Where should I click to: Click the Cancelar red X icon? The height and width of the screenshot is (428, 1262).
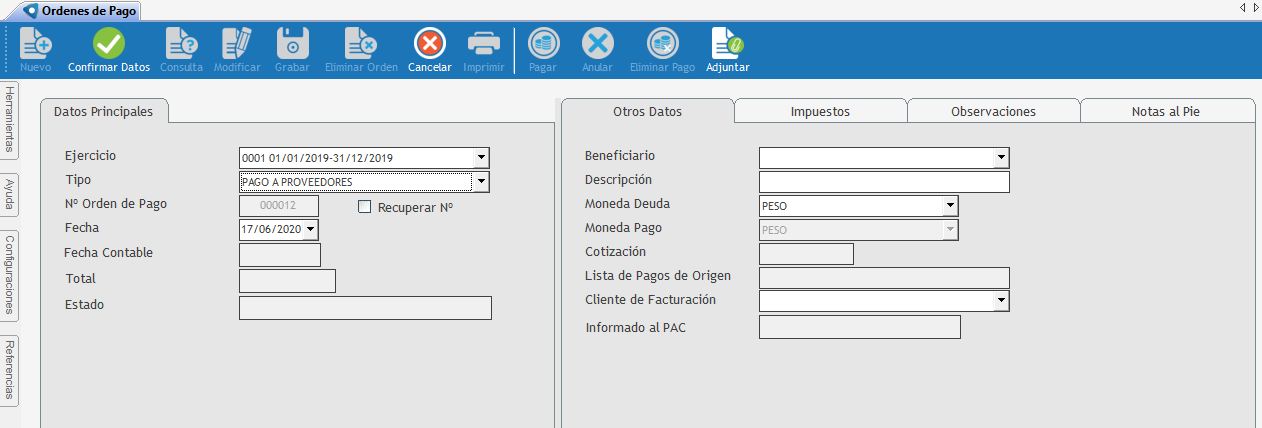click(429, 44)
